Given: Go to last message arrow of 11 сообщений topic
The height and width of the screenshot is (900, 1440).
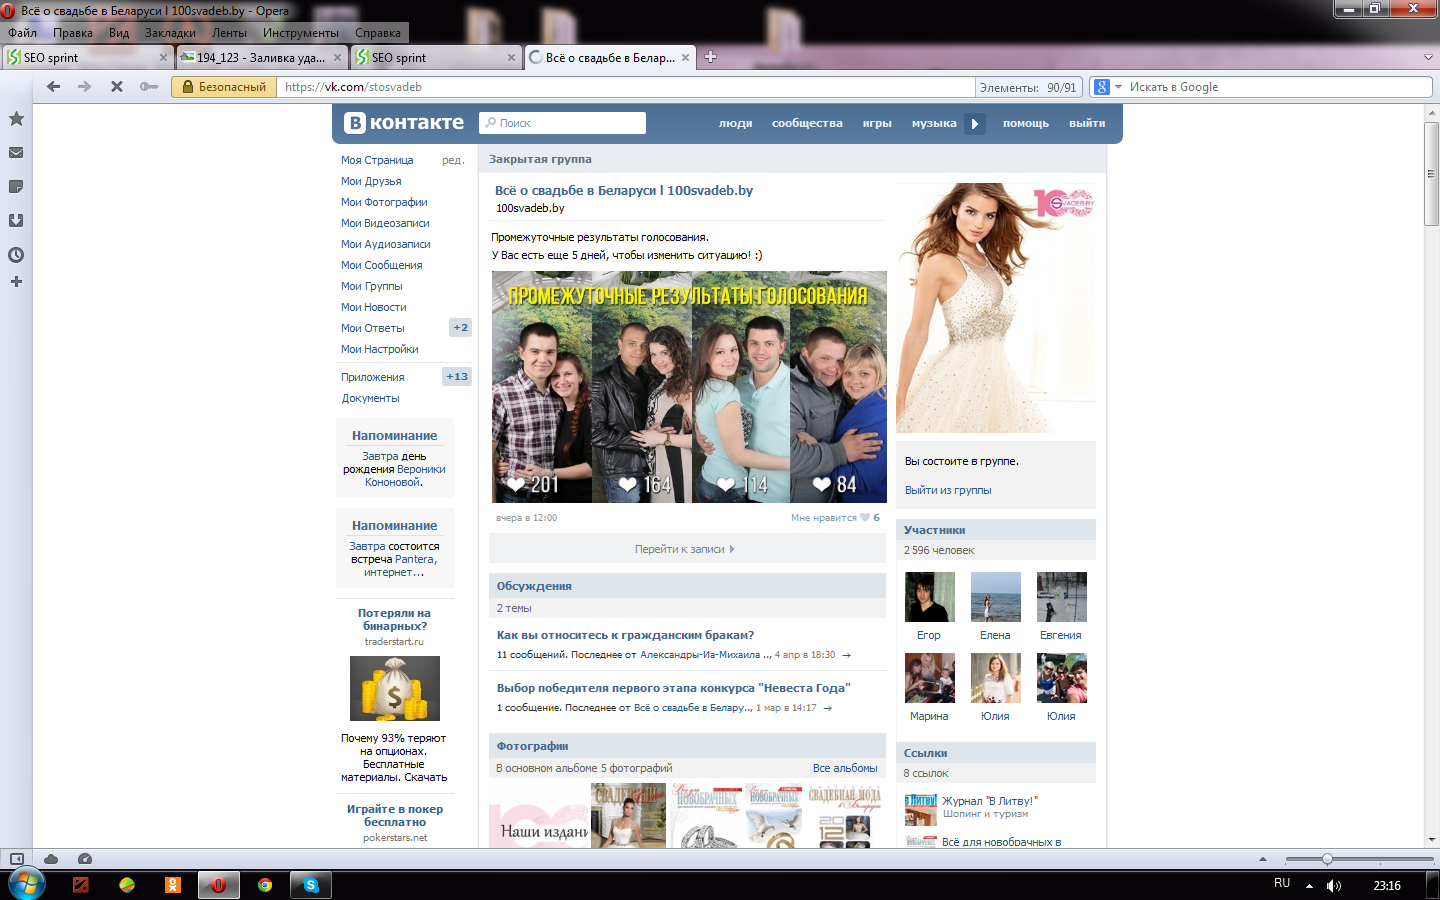Looking at the screenshot, I should coord(846,655).
